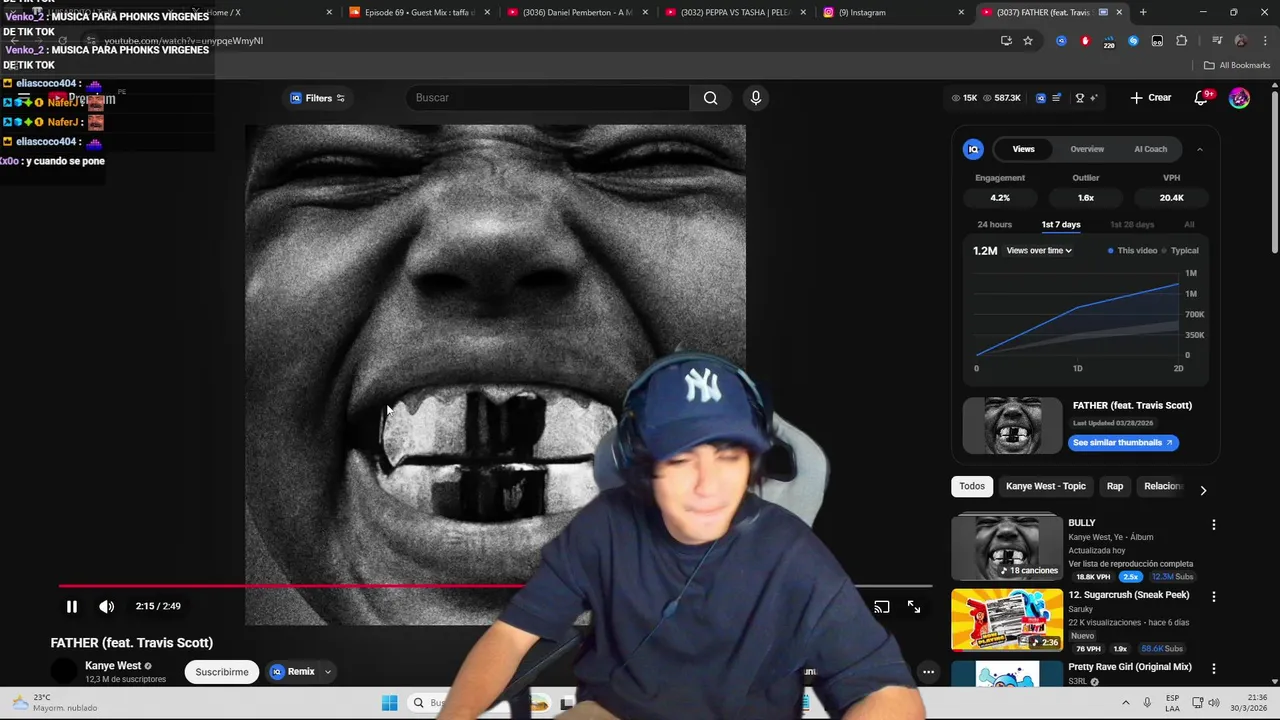The width and height of the screenshot is (1280, 720).
Task: Open the Windows Start menu
Action: point(389,703)
